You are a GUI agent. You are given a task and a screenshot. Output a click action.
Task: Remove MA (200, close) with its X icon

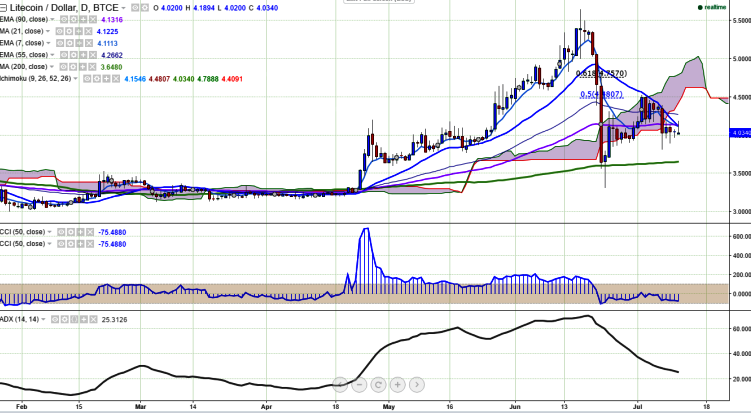(x=92, y=67)
